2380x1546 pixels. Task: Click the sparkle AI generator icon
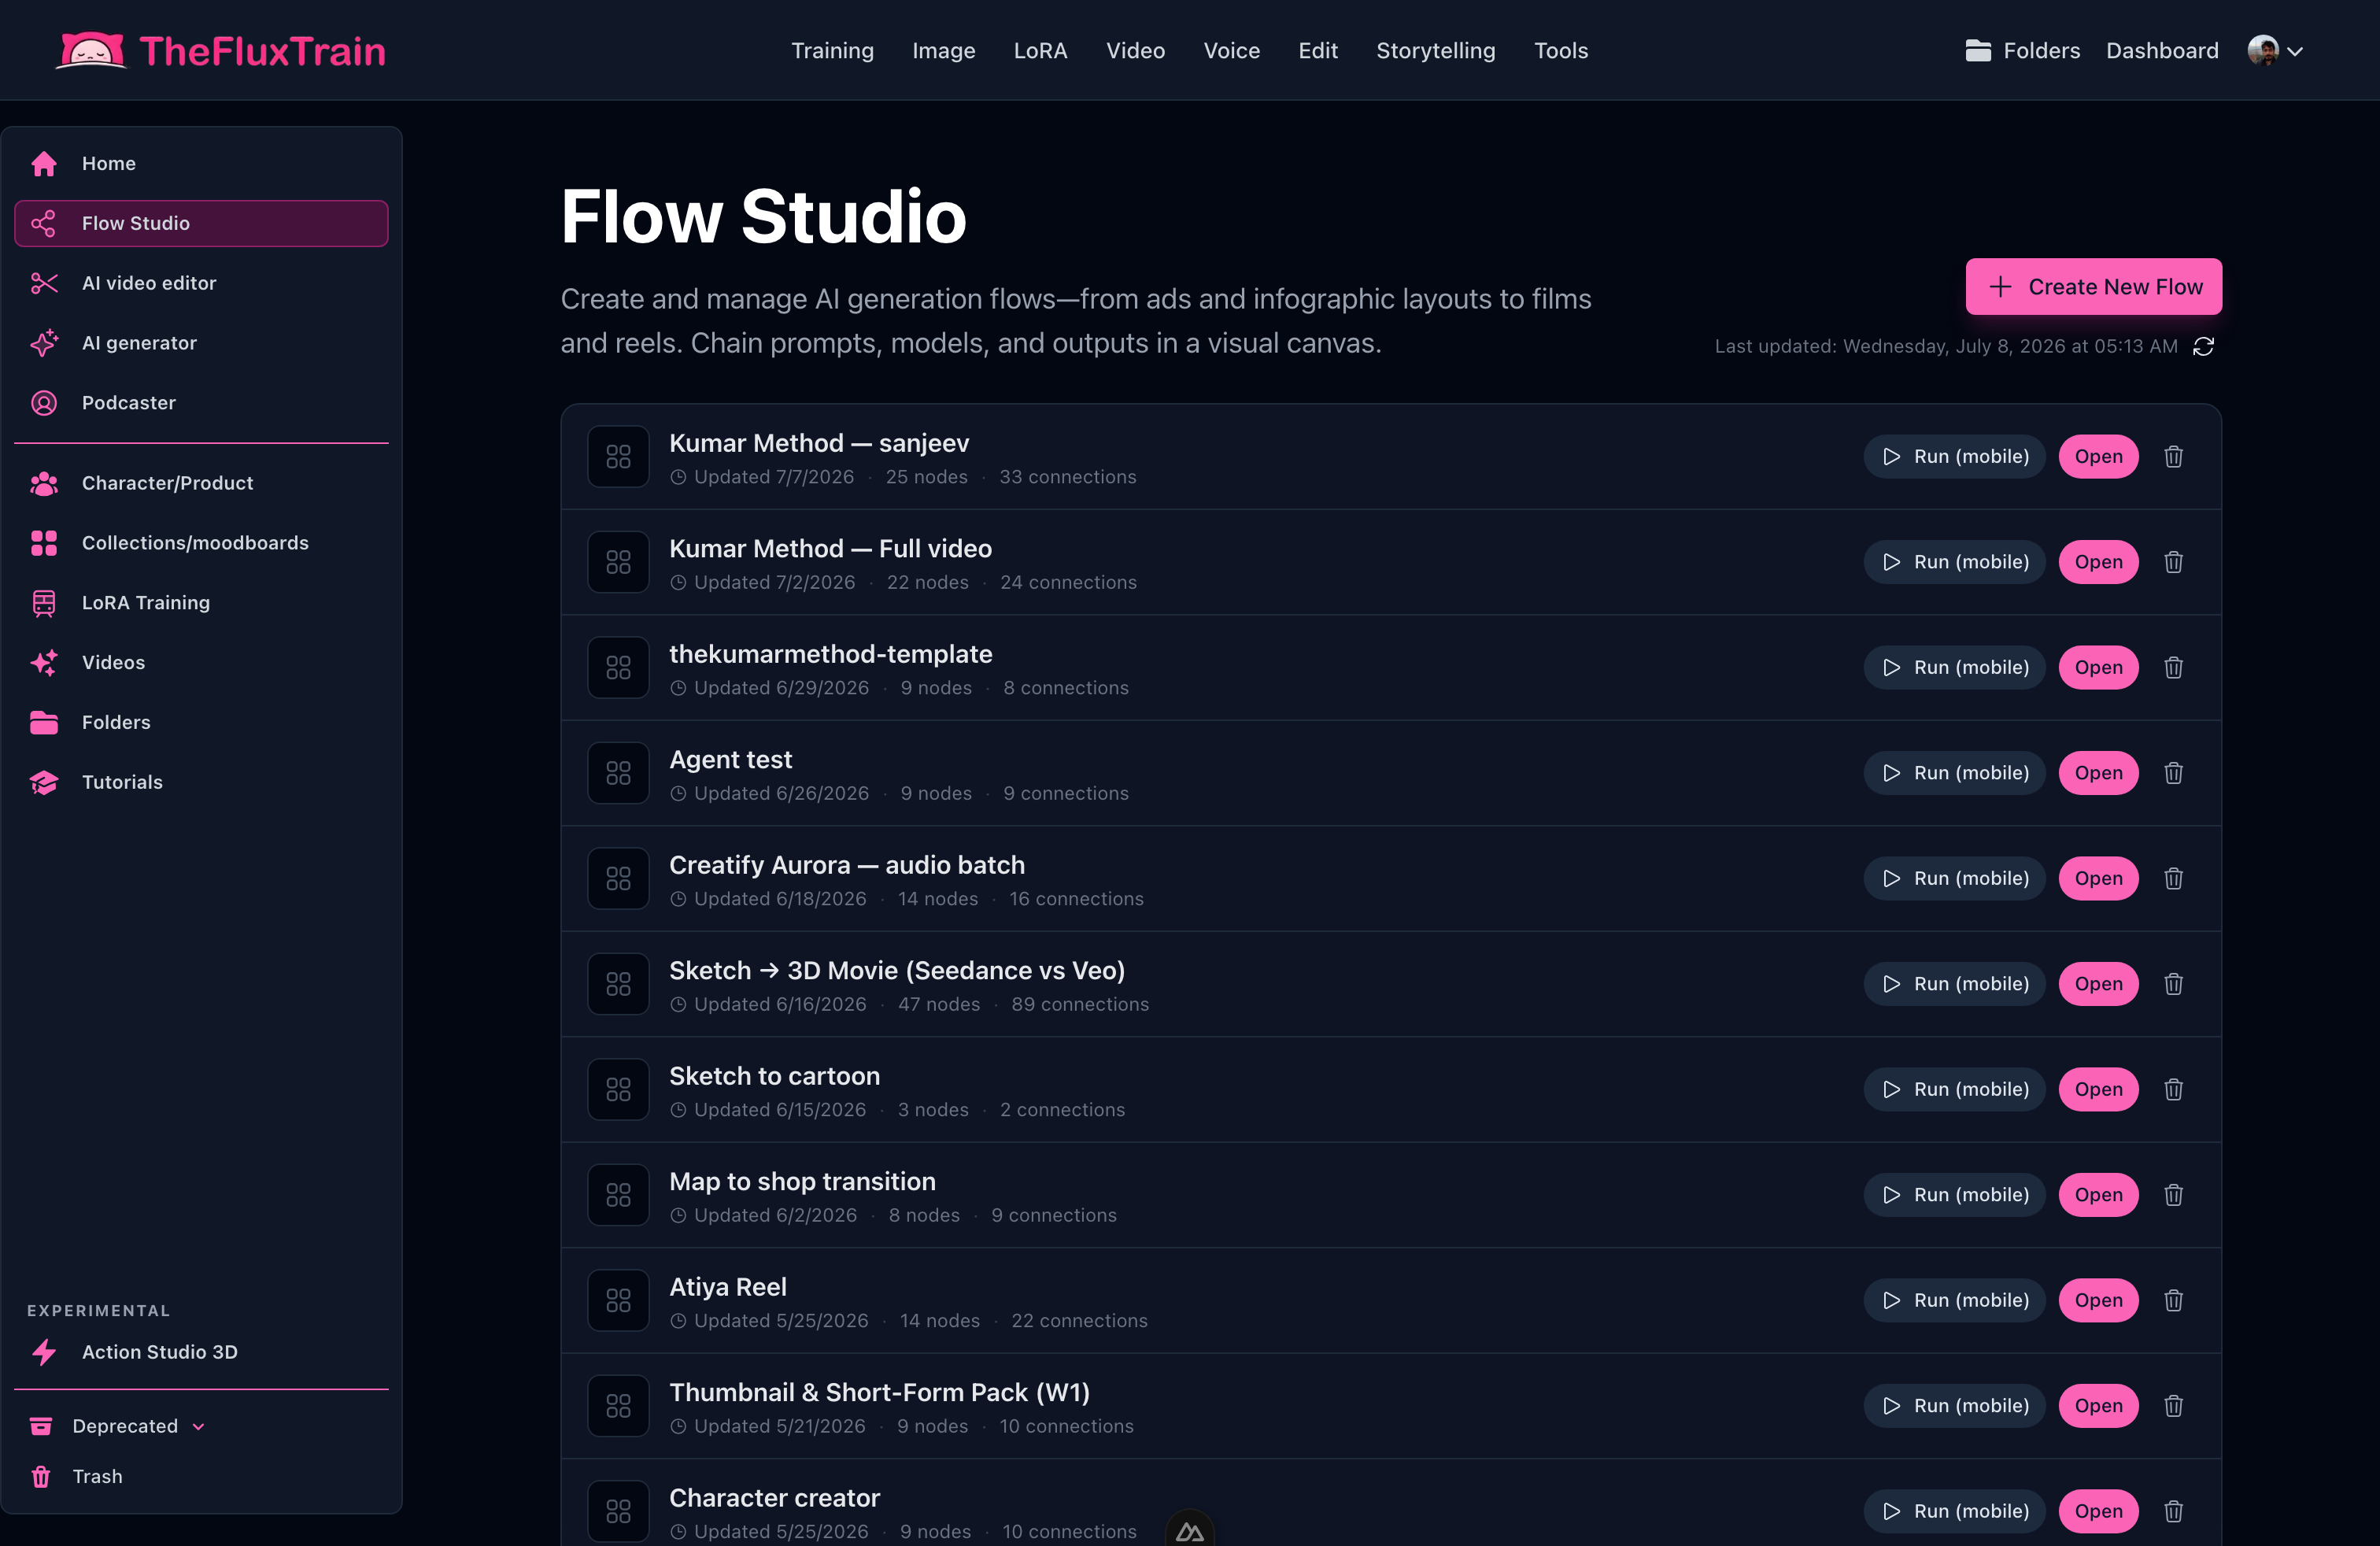(x=44, y=343)
